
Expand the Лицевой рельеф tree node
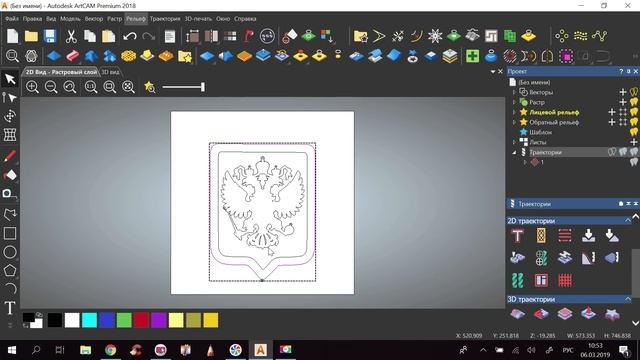tap(514, 112)
